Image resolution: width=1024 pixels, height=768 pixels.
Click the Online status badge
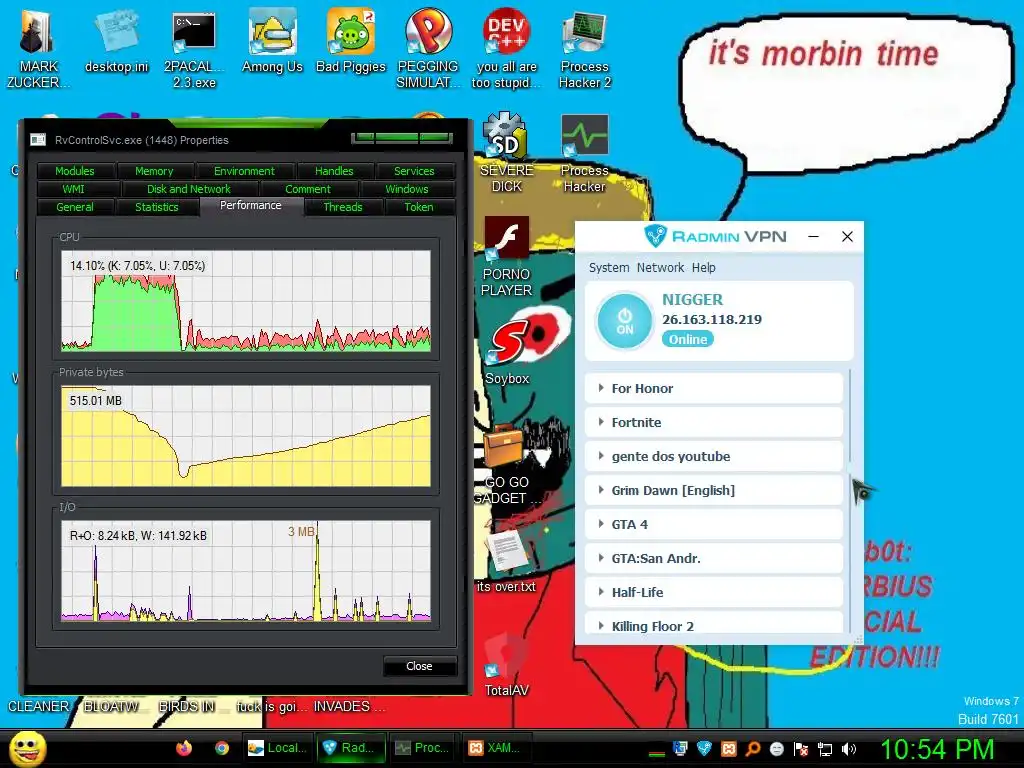click(x=688, y=340)
